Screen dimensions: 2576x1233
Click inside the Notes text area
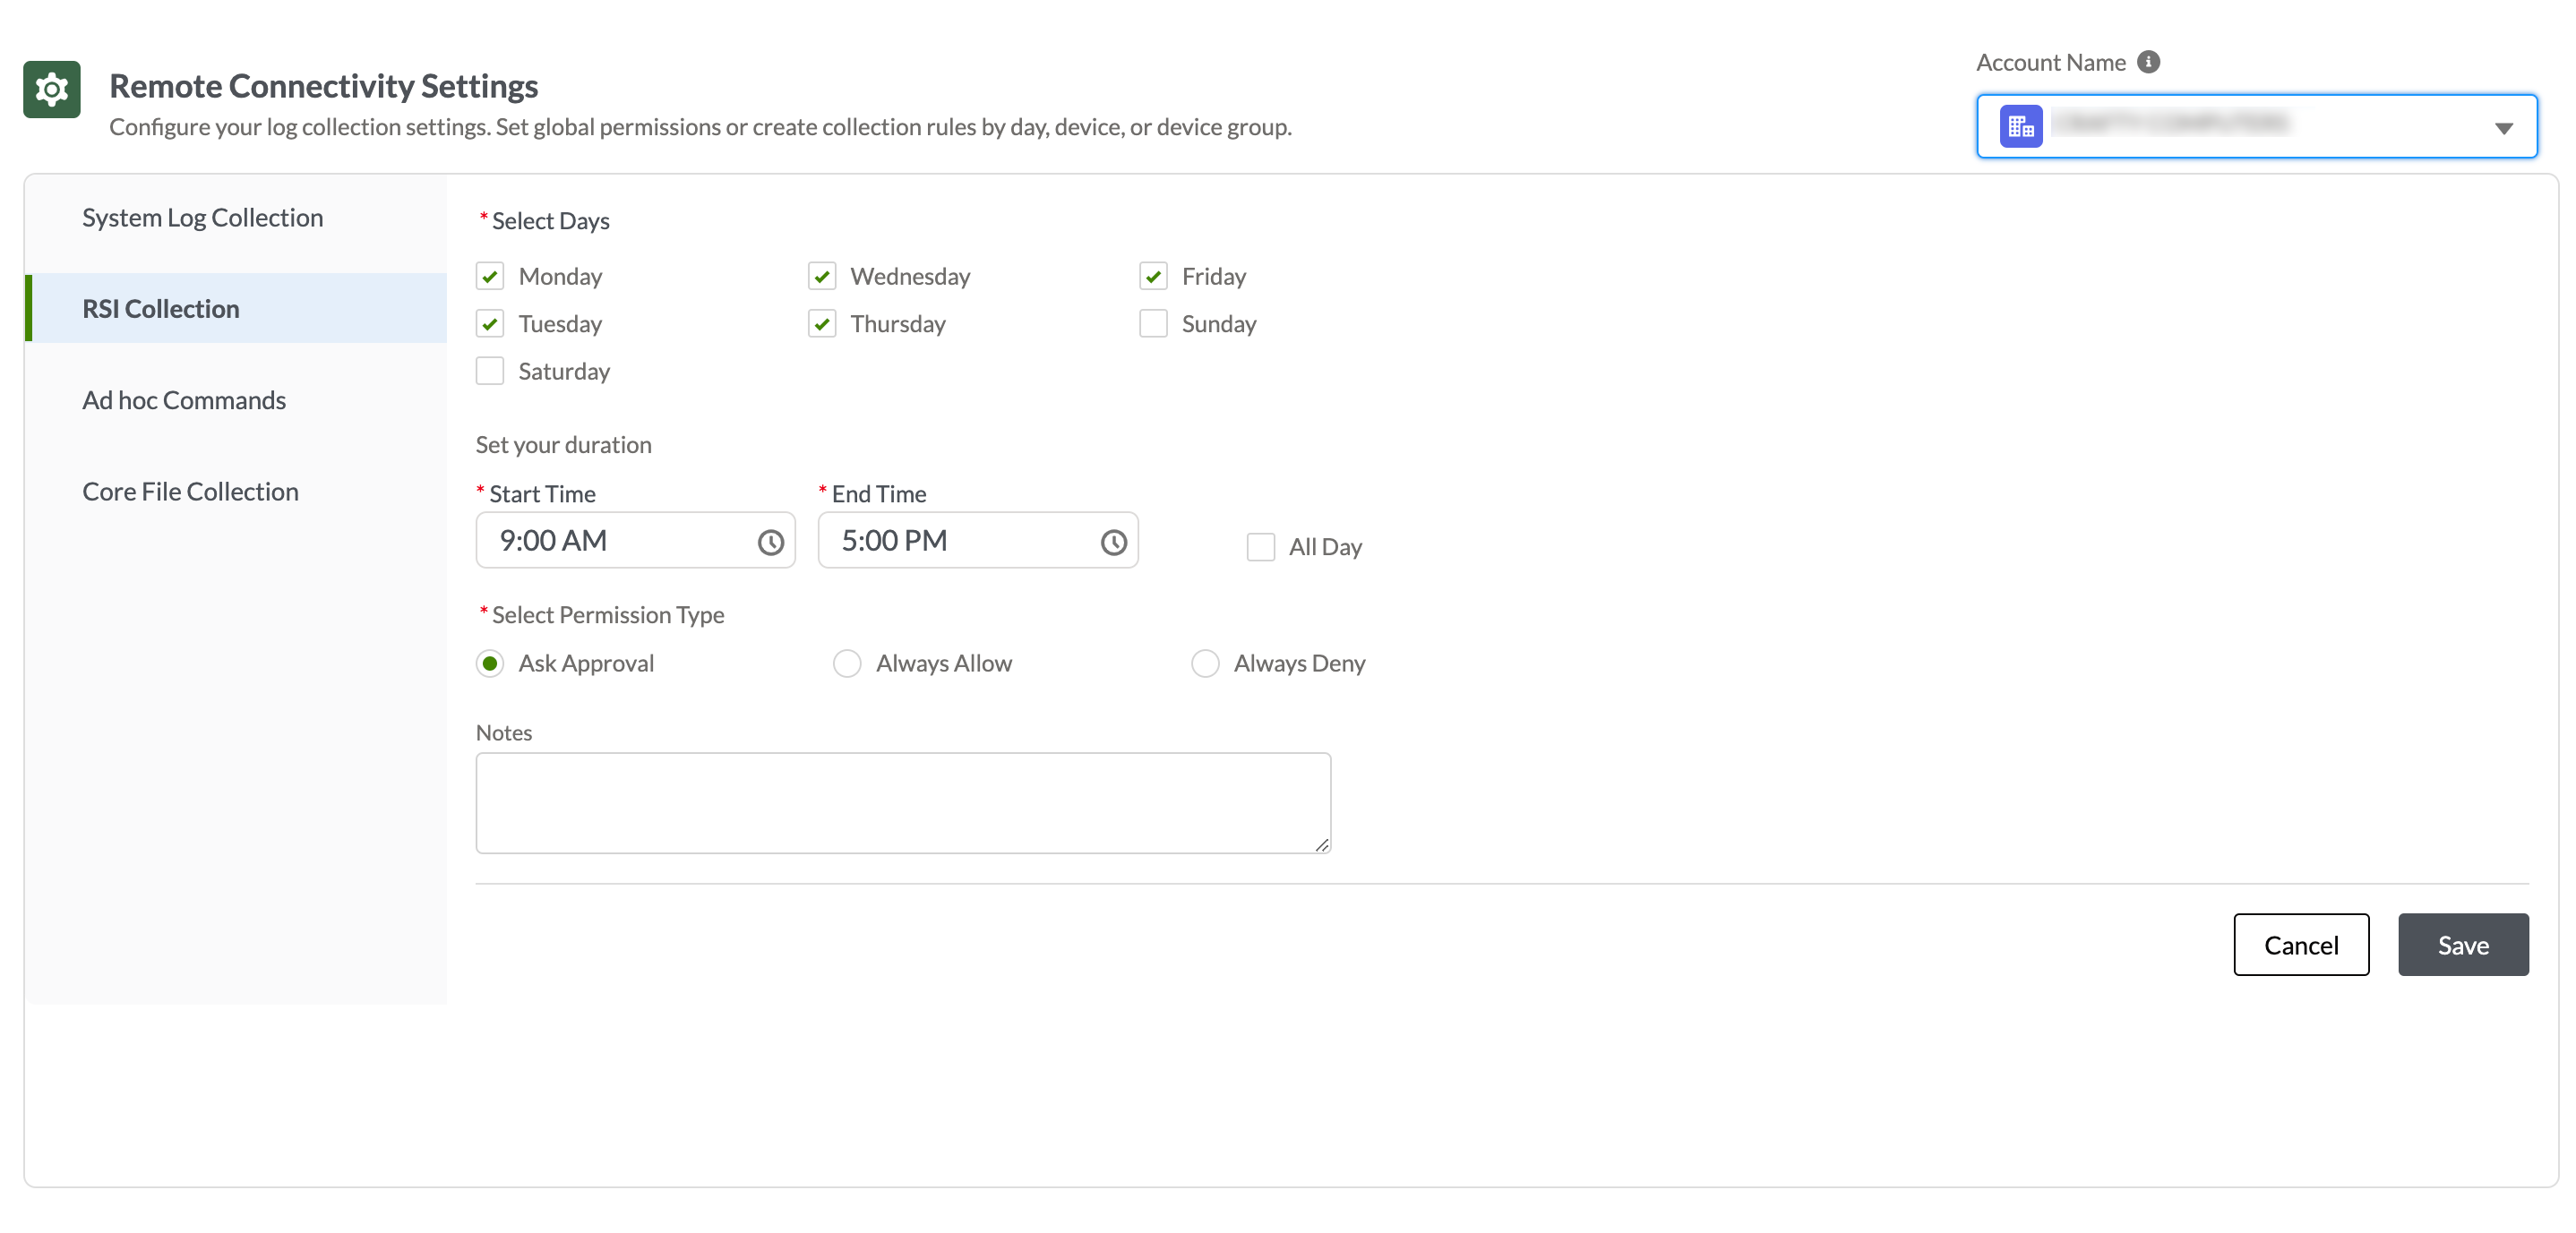coord(903,802)
